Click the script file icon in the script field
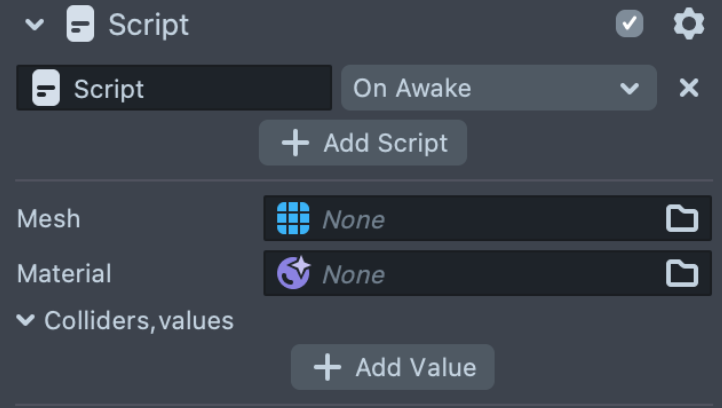Viewport: 722px width, 408px height. pos(46,89)
